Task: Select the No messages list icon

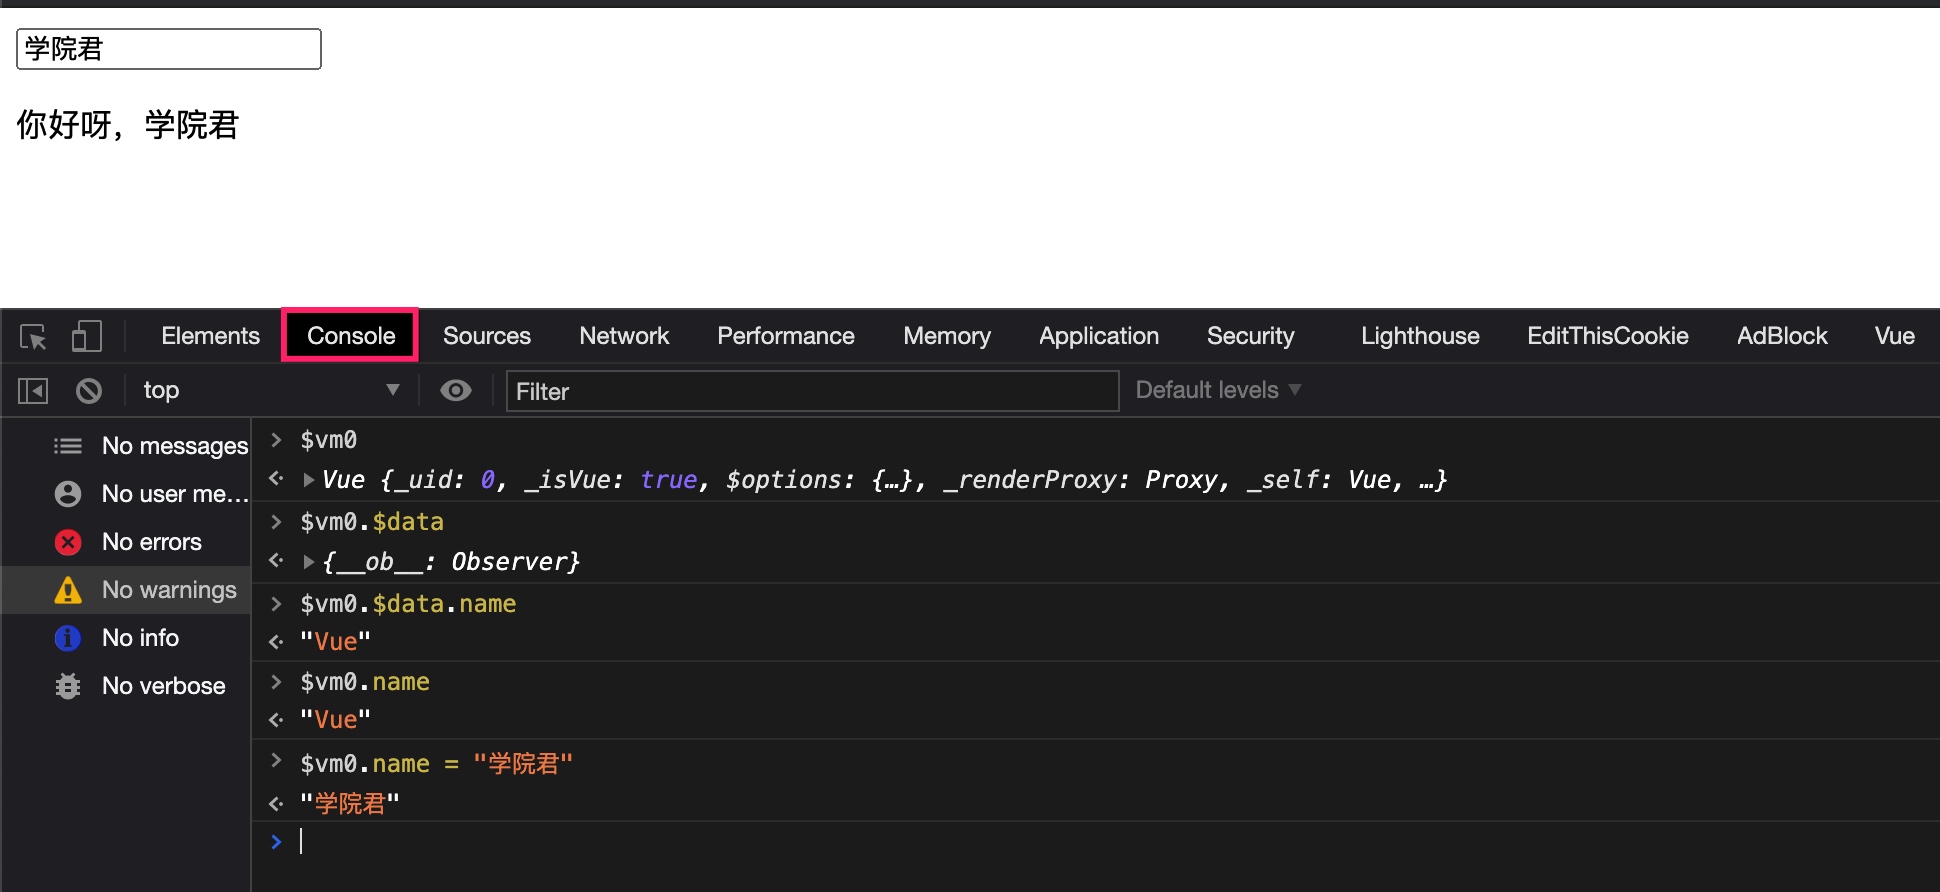Action: click(68, 446)
